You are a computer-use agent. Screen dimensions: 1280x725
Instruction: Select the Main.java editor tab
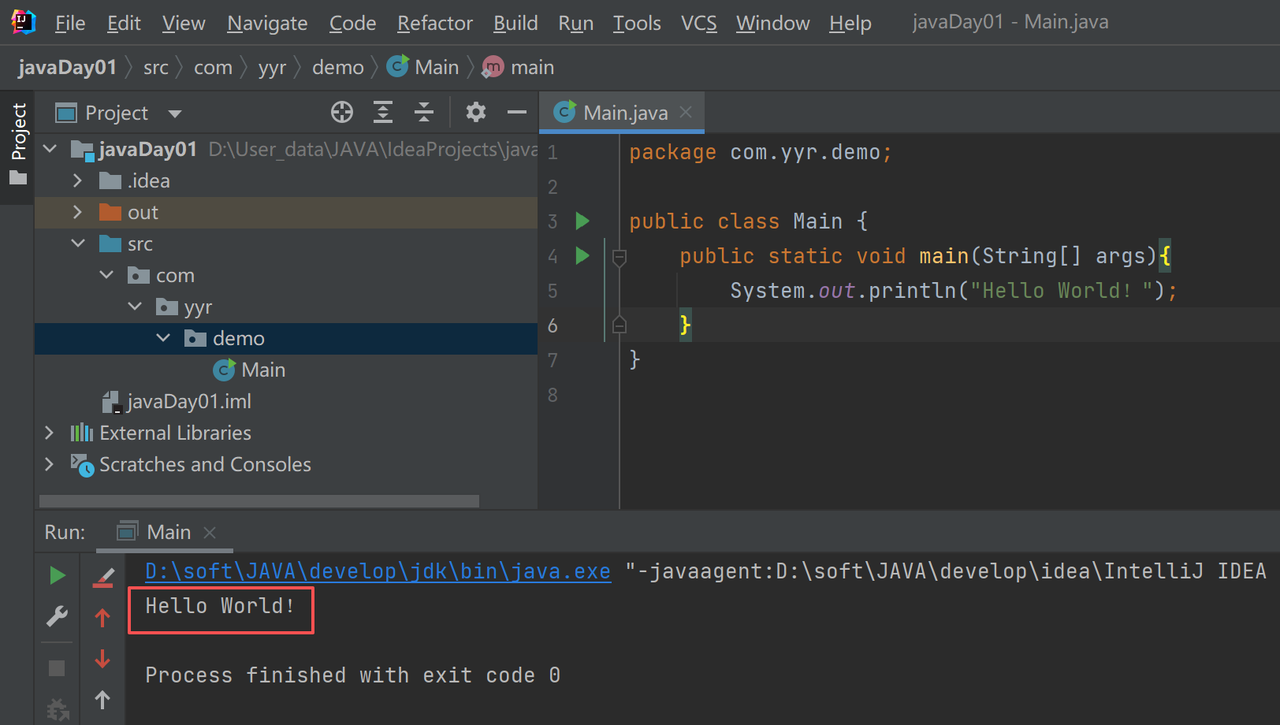[x=621, y=112]
